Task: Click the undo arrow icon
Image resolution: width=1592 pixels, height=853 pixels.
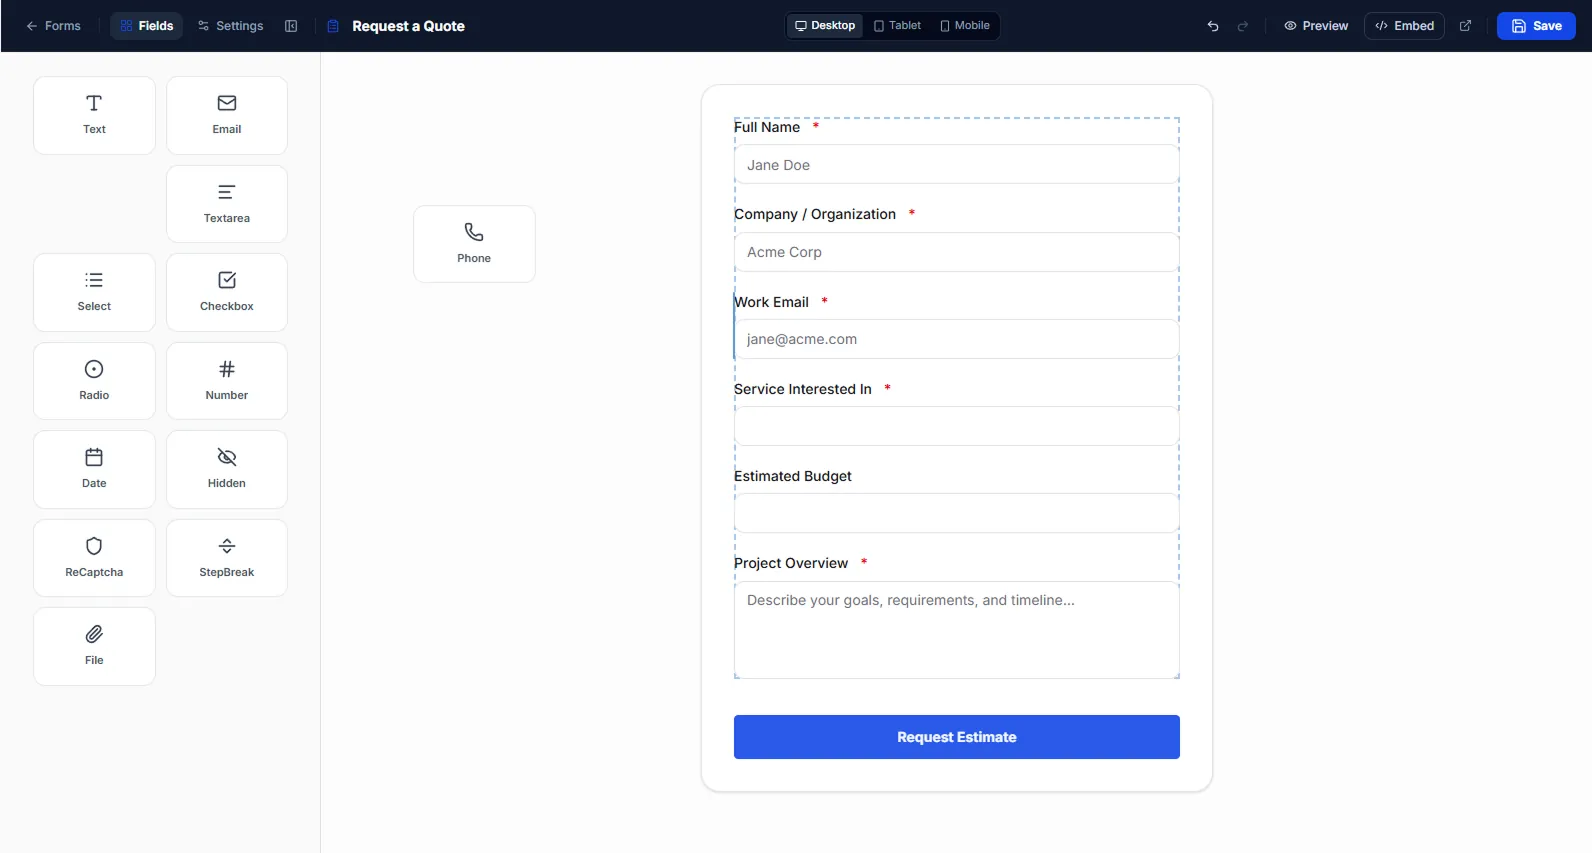Action: tap(1213, 26)
